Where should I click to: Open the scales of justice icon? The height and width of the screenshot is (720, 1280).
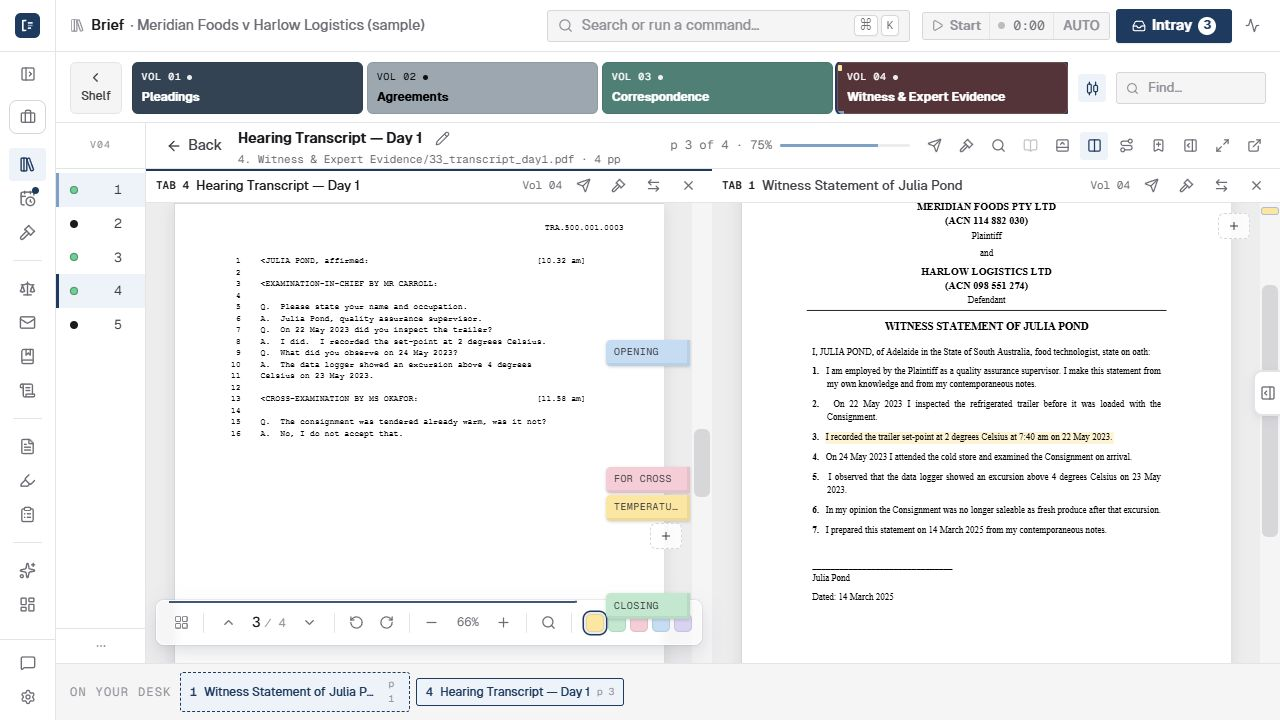28,289
